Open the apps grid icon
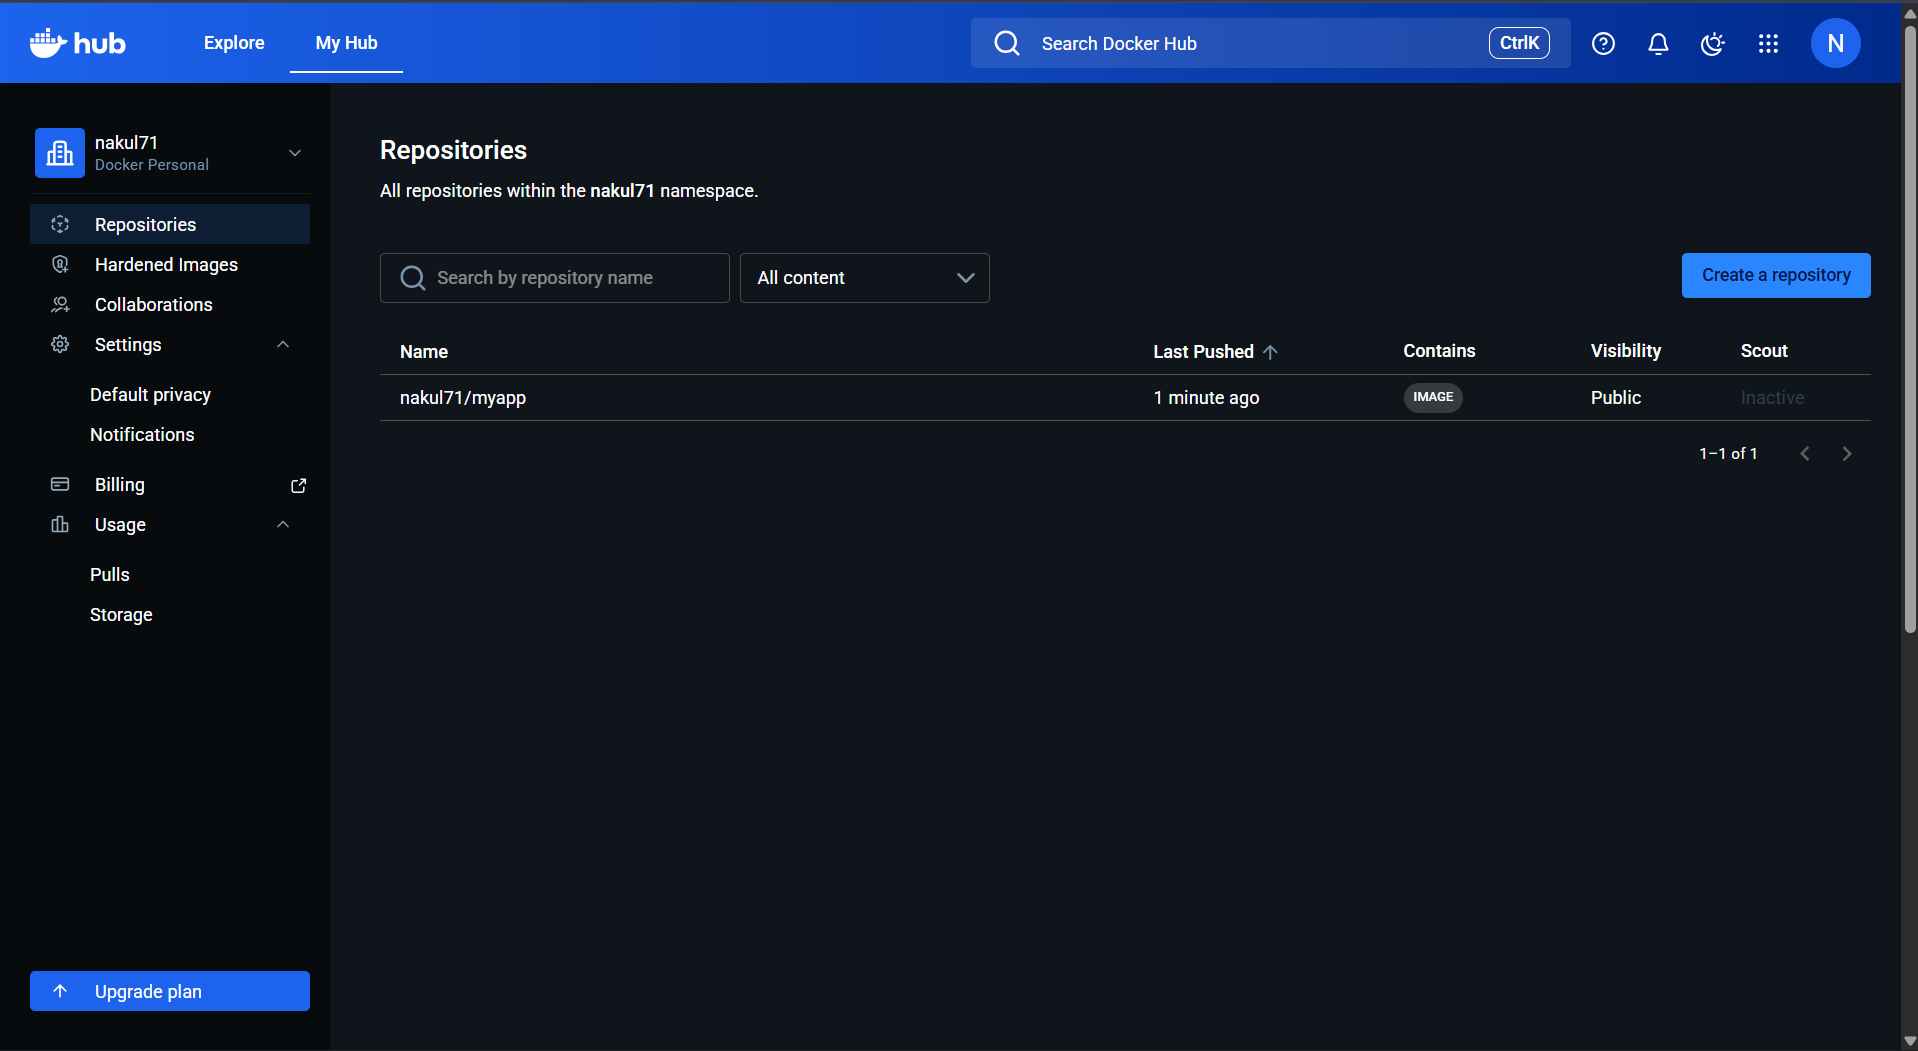This screenshot has width=1918, height=1051. (1768, 43)
